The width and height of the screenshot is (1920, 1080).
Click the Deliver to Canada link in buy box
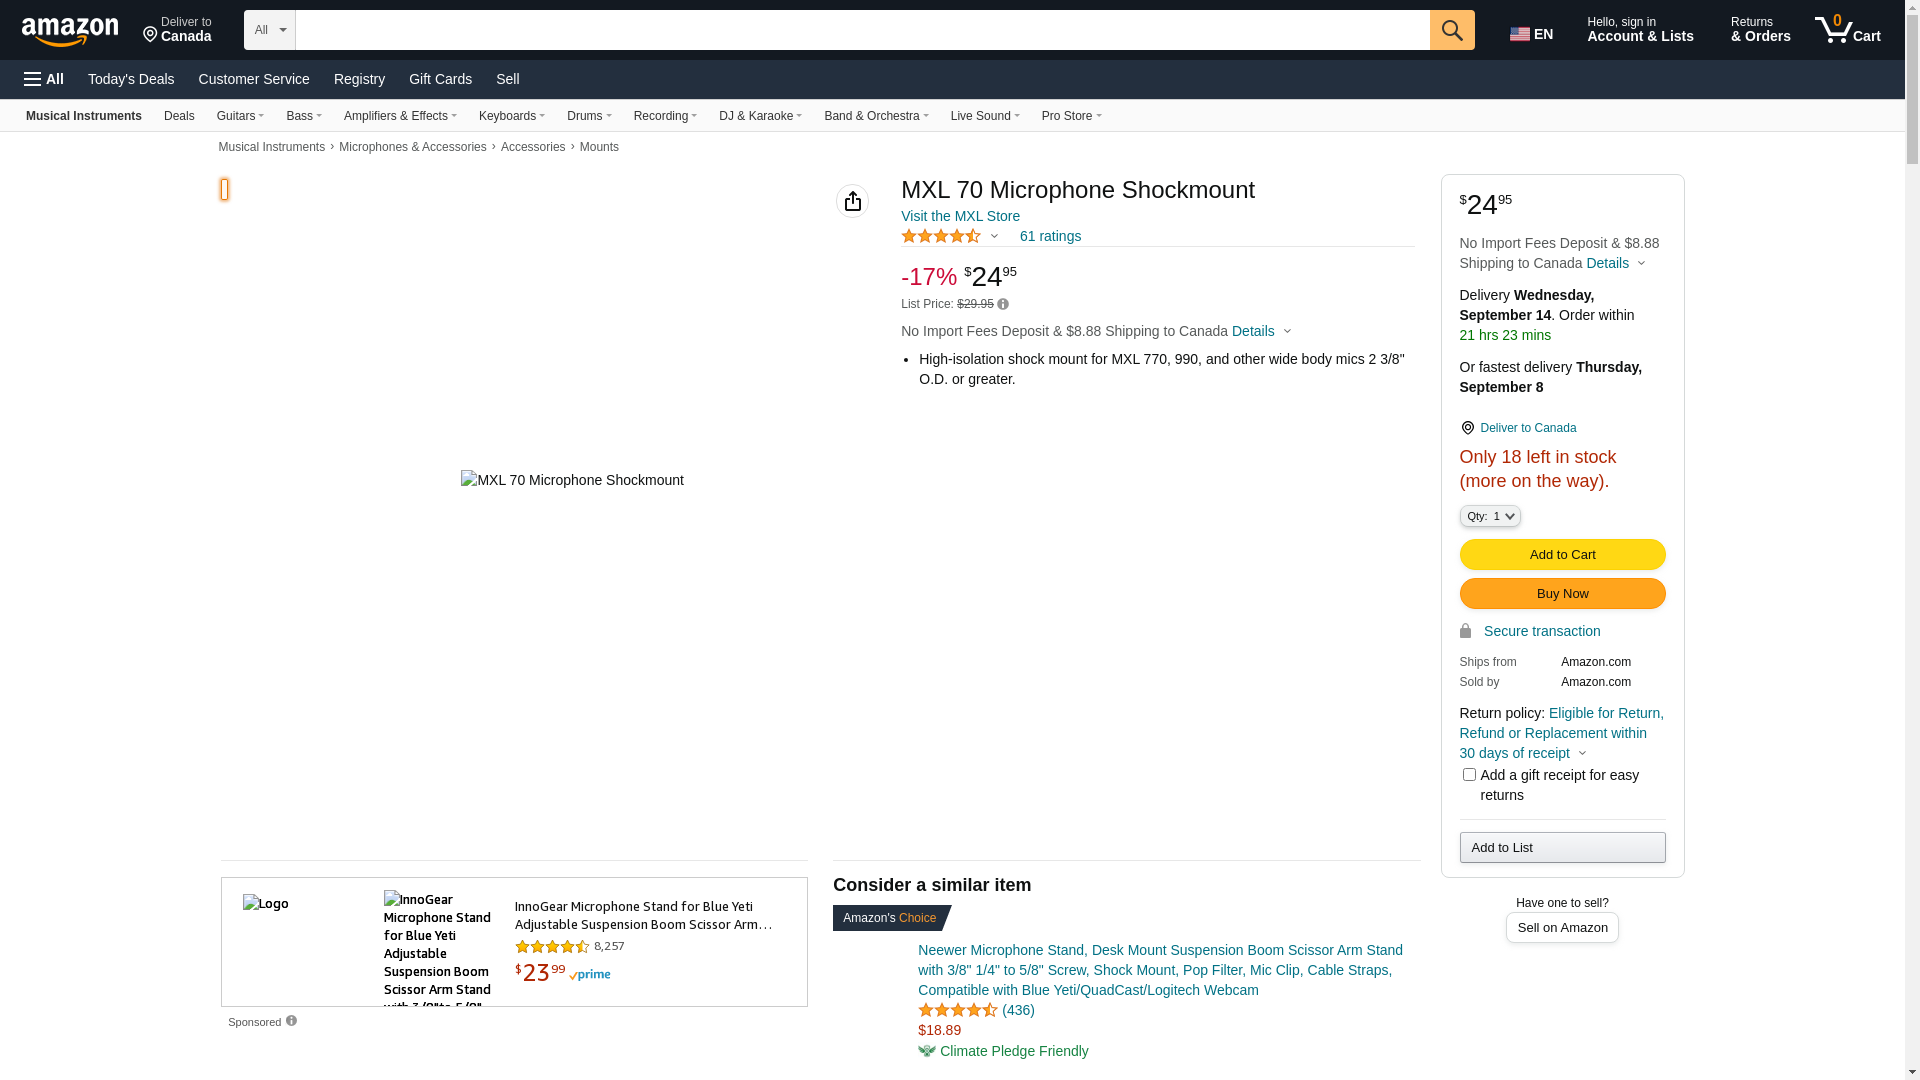(x=1528, y=428)
